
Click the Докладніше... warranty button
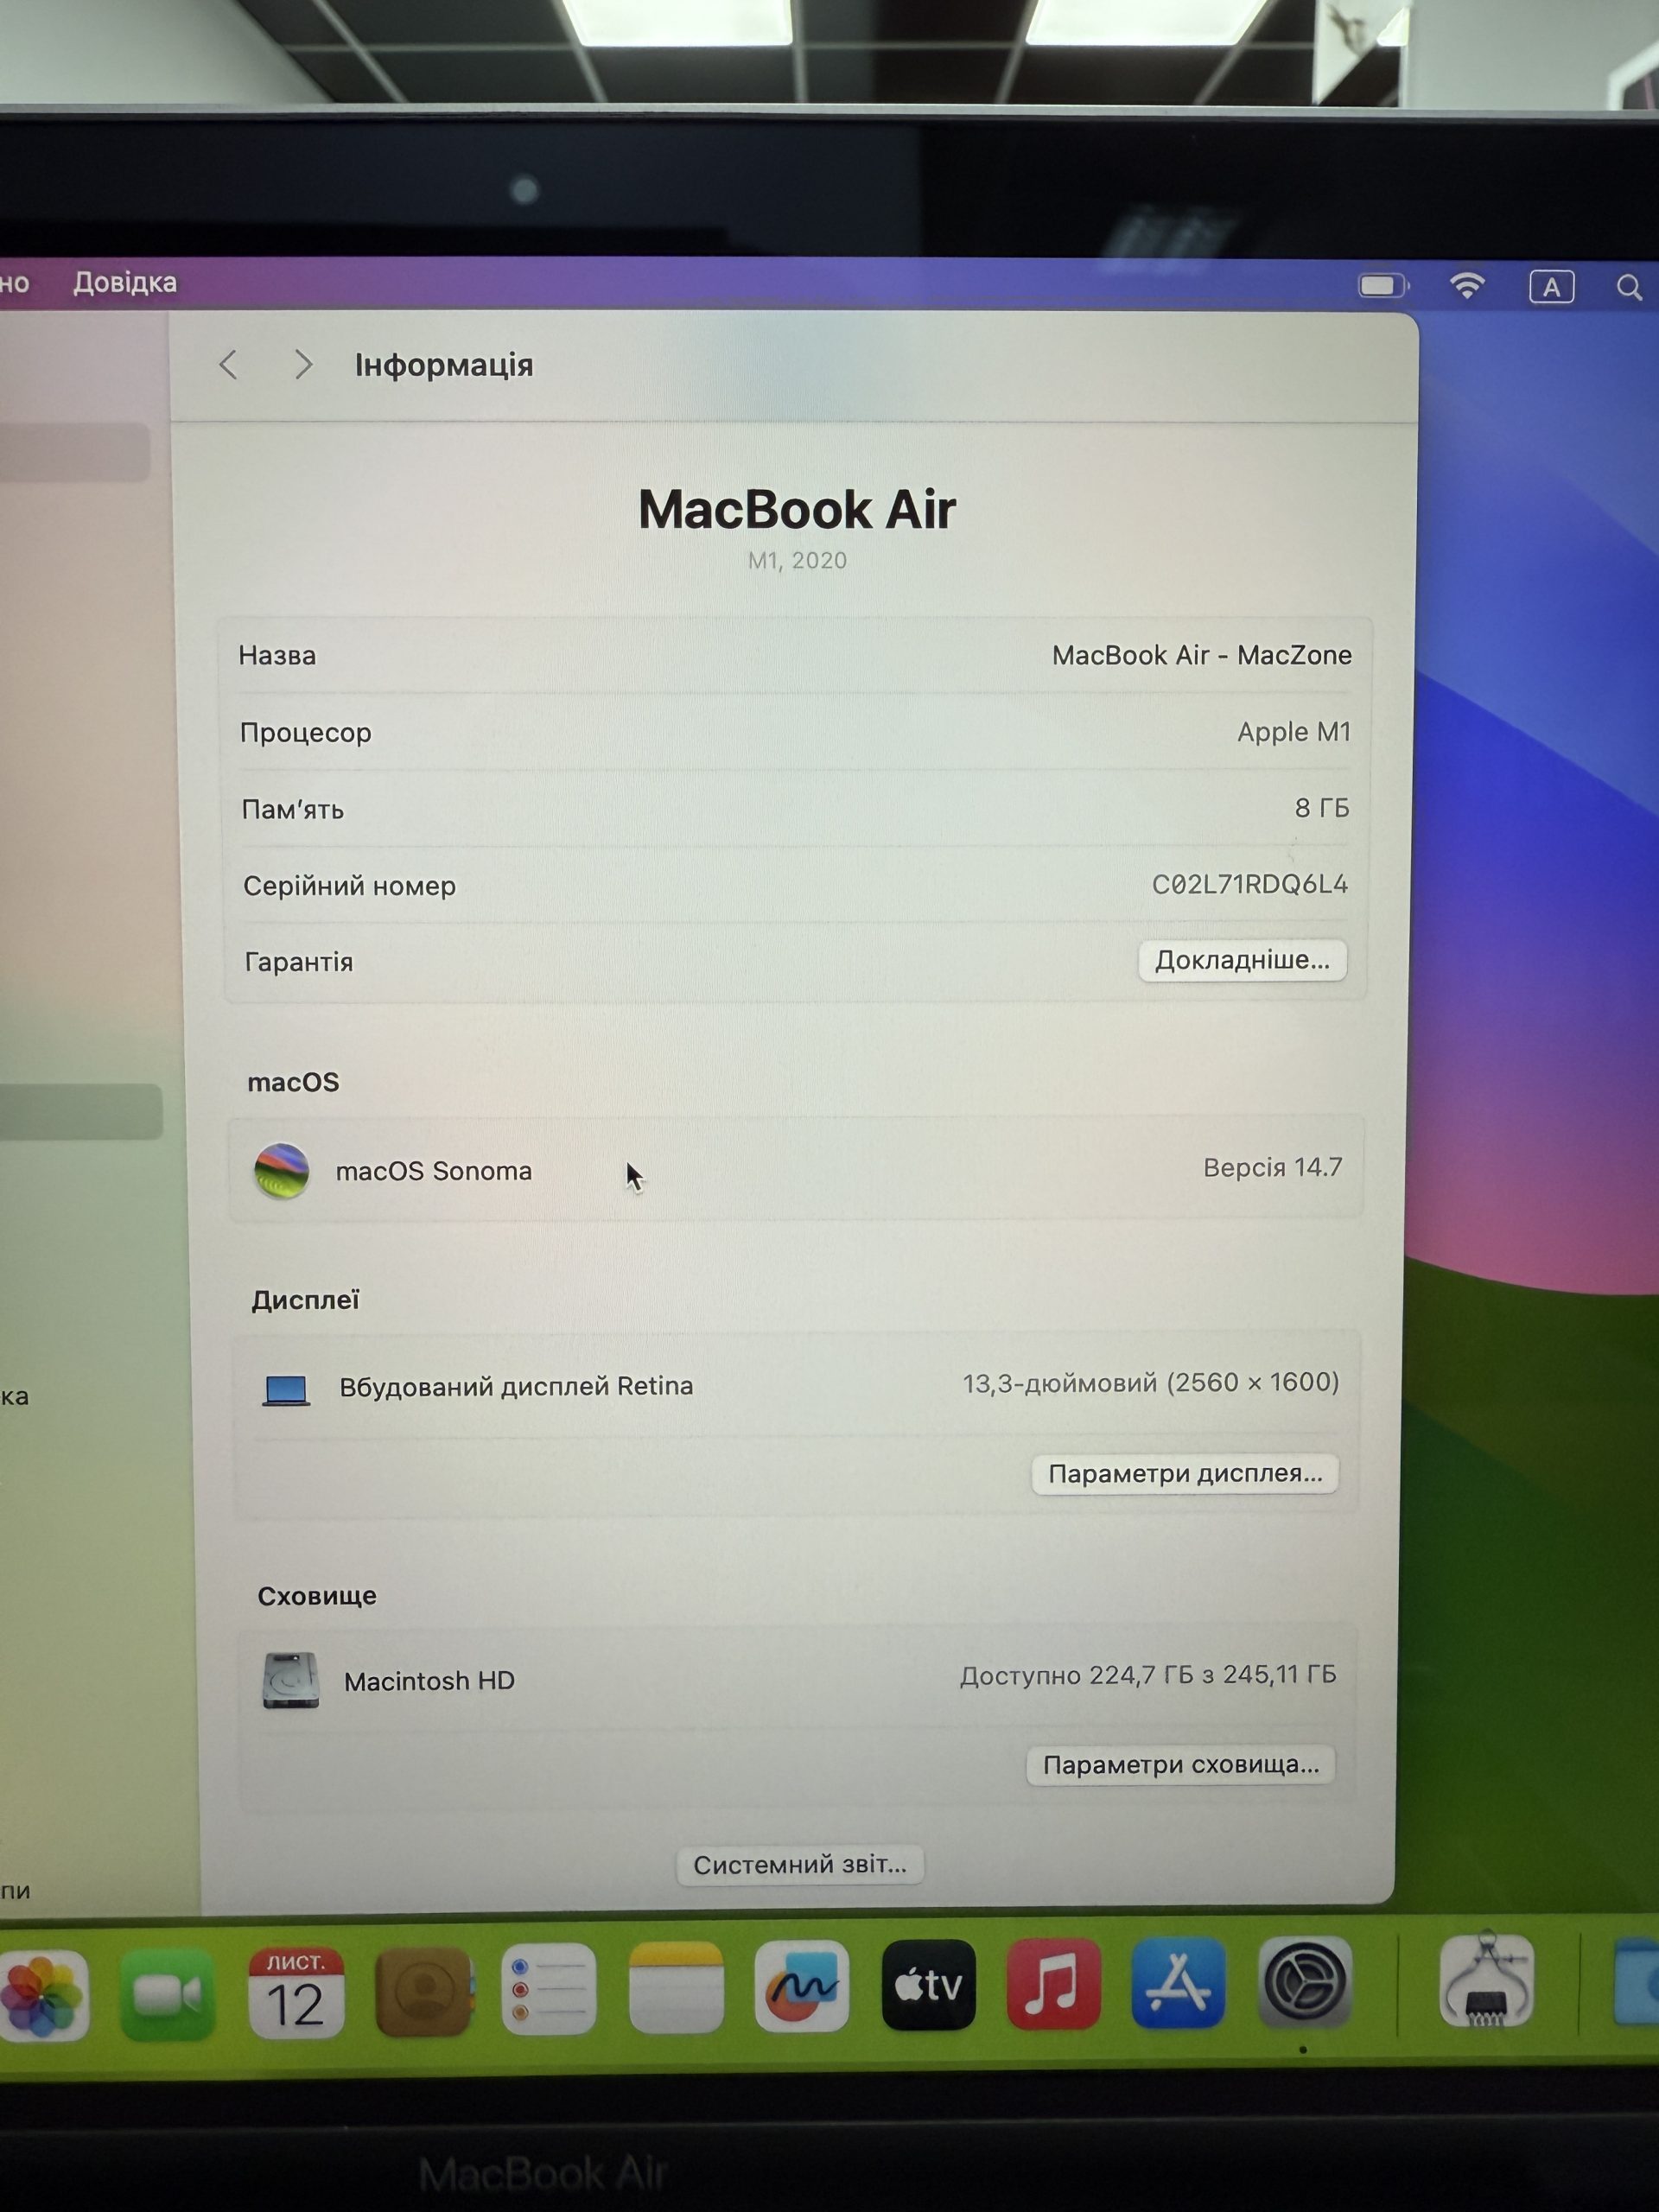click(x=1242, y=960)
